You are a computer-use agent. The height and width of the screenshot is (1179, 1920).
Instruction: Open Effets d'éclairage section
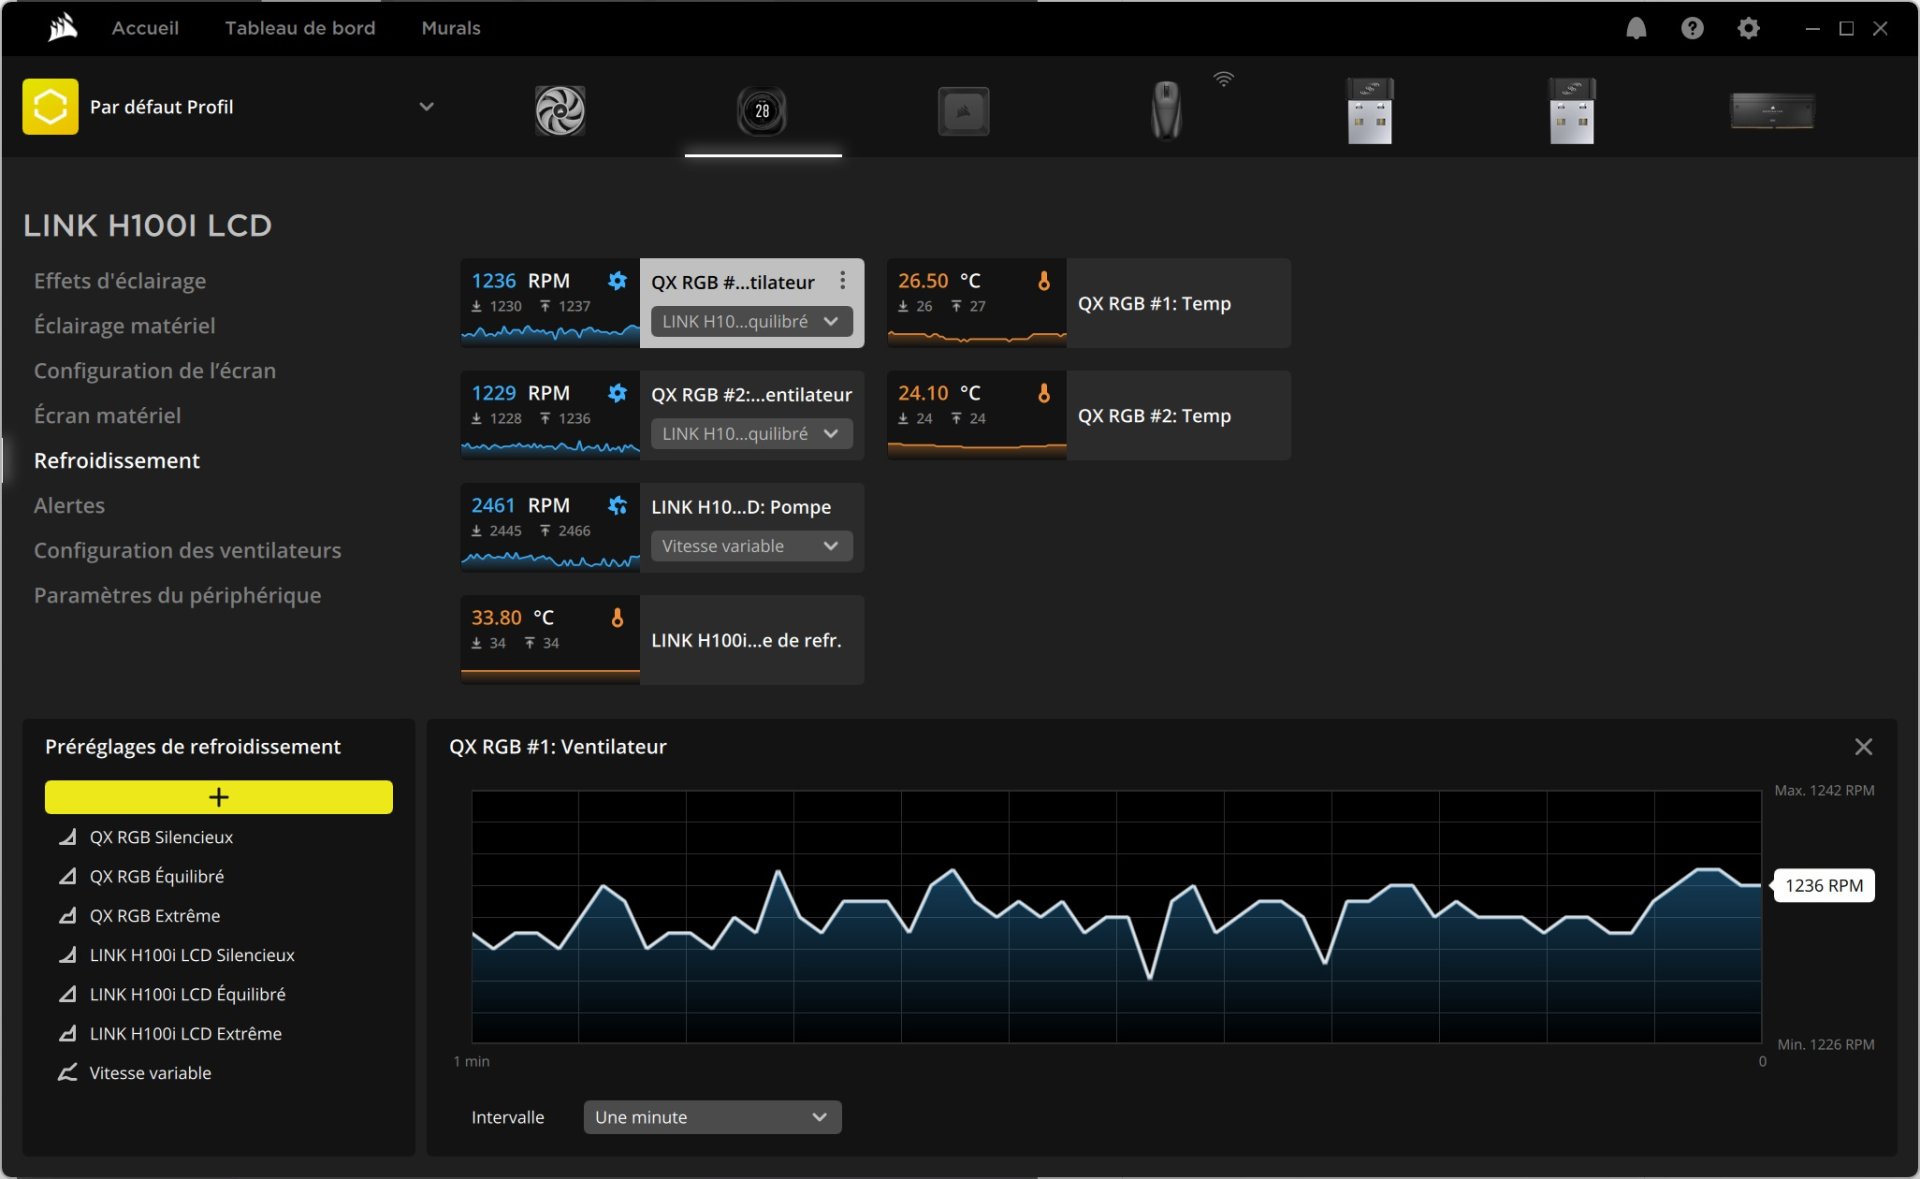(x=120, y=281)
